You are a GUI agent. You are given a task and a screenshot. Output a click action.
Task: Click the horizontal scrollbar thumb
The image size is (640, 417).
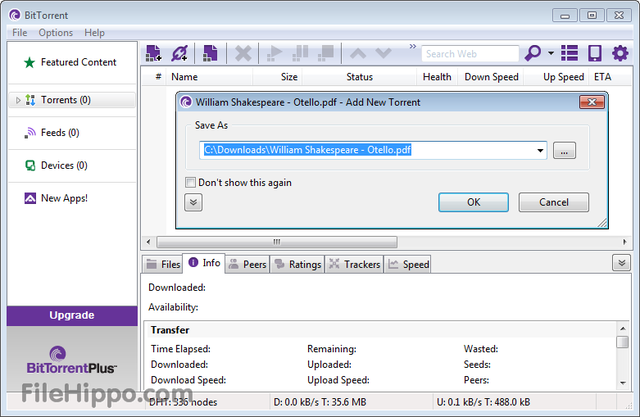click(x=277, y=242)
